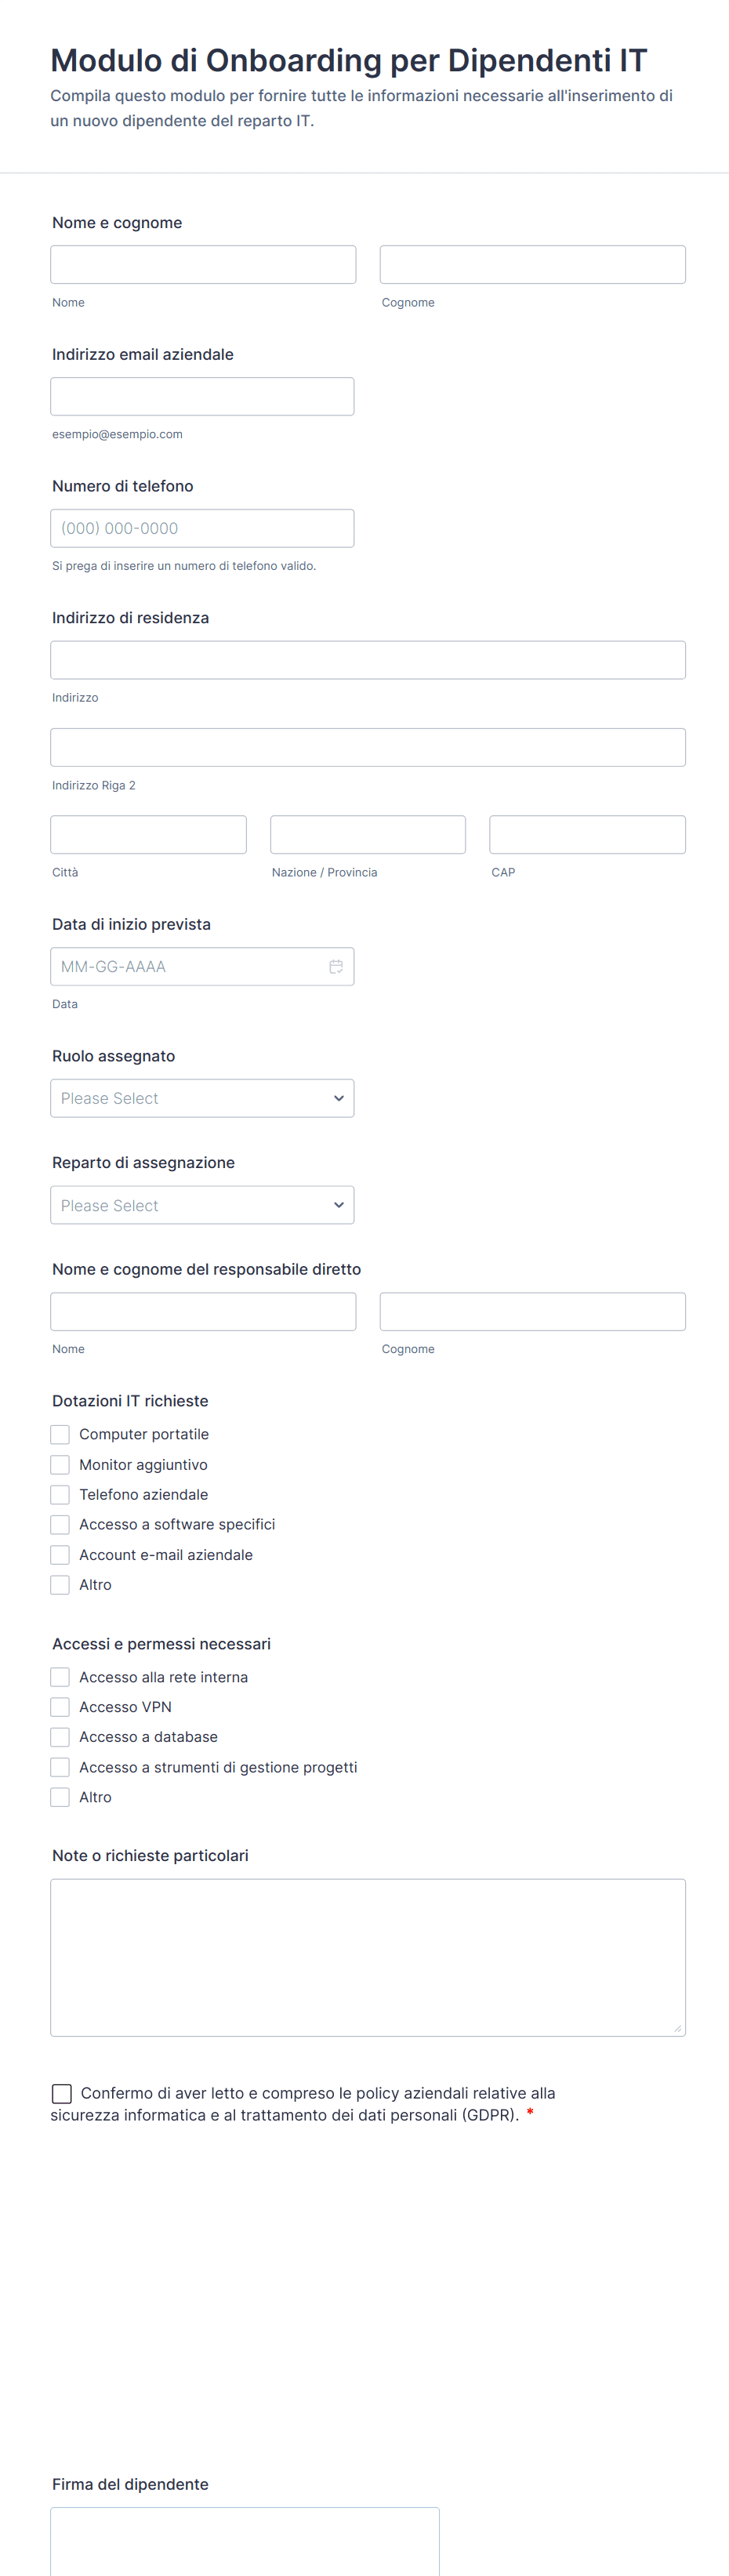Click the Firma del dipendente signature box
Screen dimensions: 729x2576
(245, 2540)
